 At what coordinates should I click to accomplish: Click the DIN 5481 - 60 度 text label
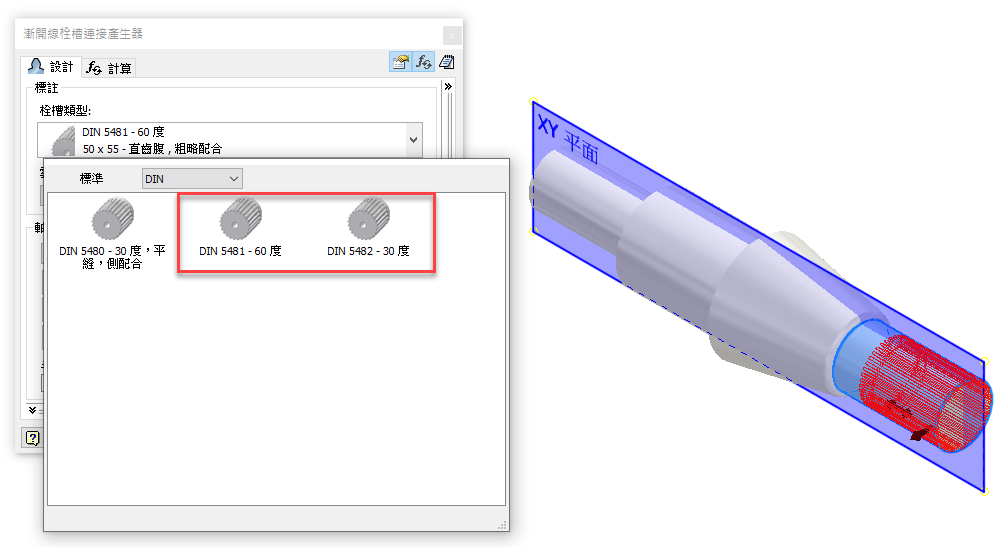click(240, 251)
